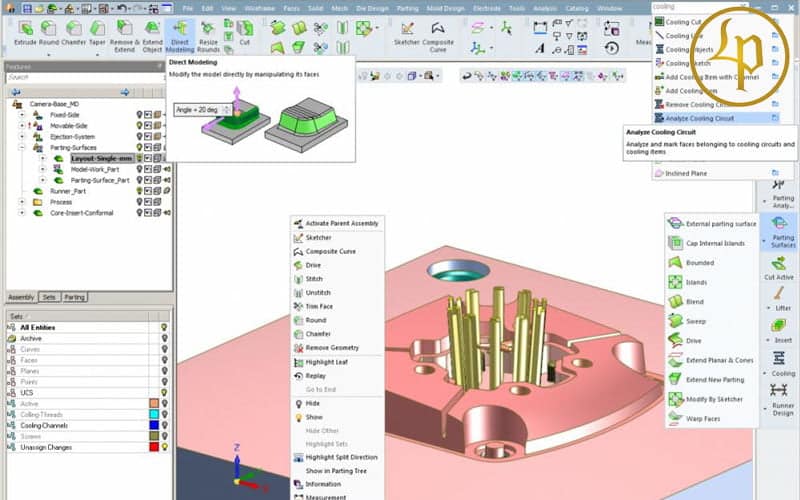This screenshot has height=500, width=800.
Task: Toggle UCS set visibility light bulb
Action: pos(164,392)
